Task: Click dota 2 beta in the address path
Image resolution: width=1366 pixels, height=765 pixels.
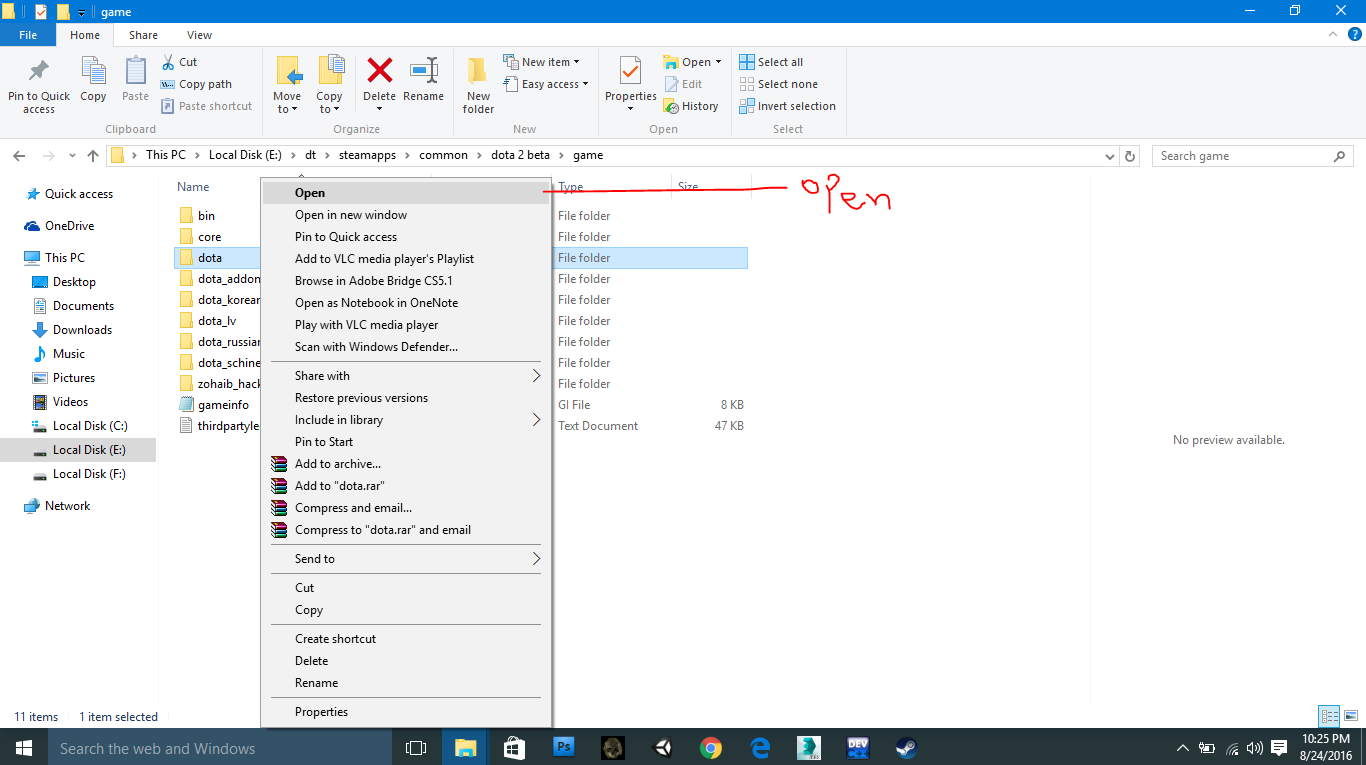Action: click(x=520, y=155)
